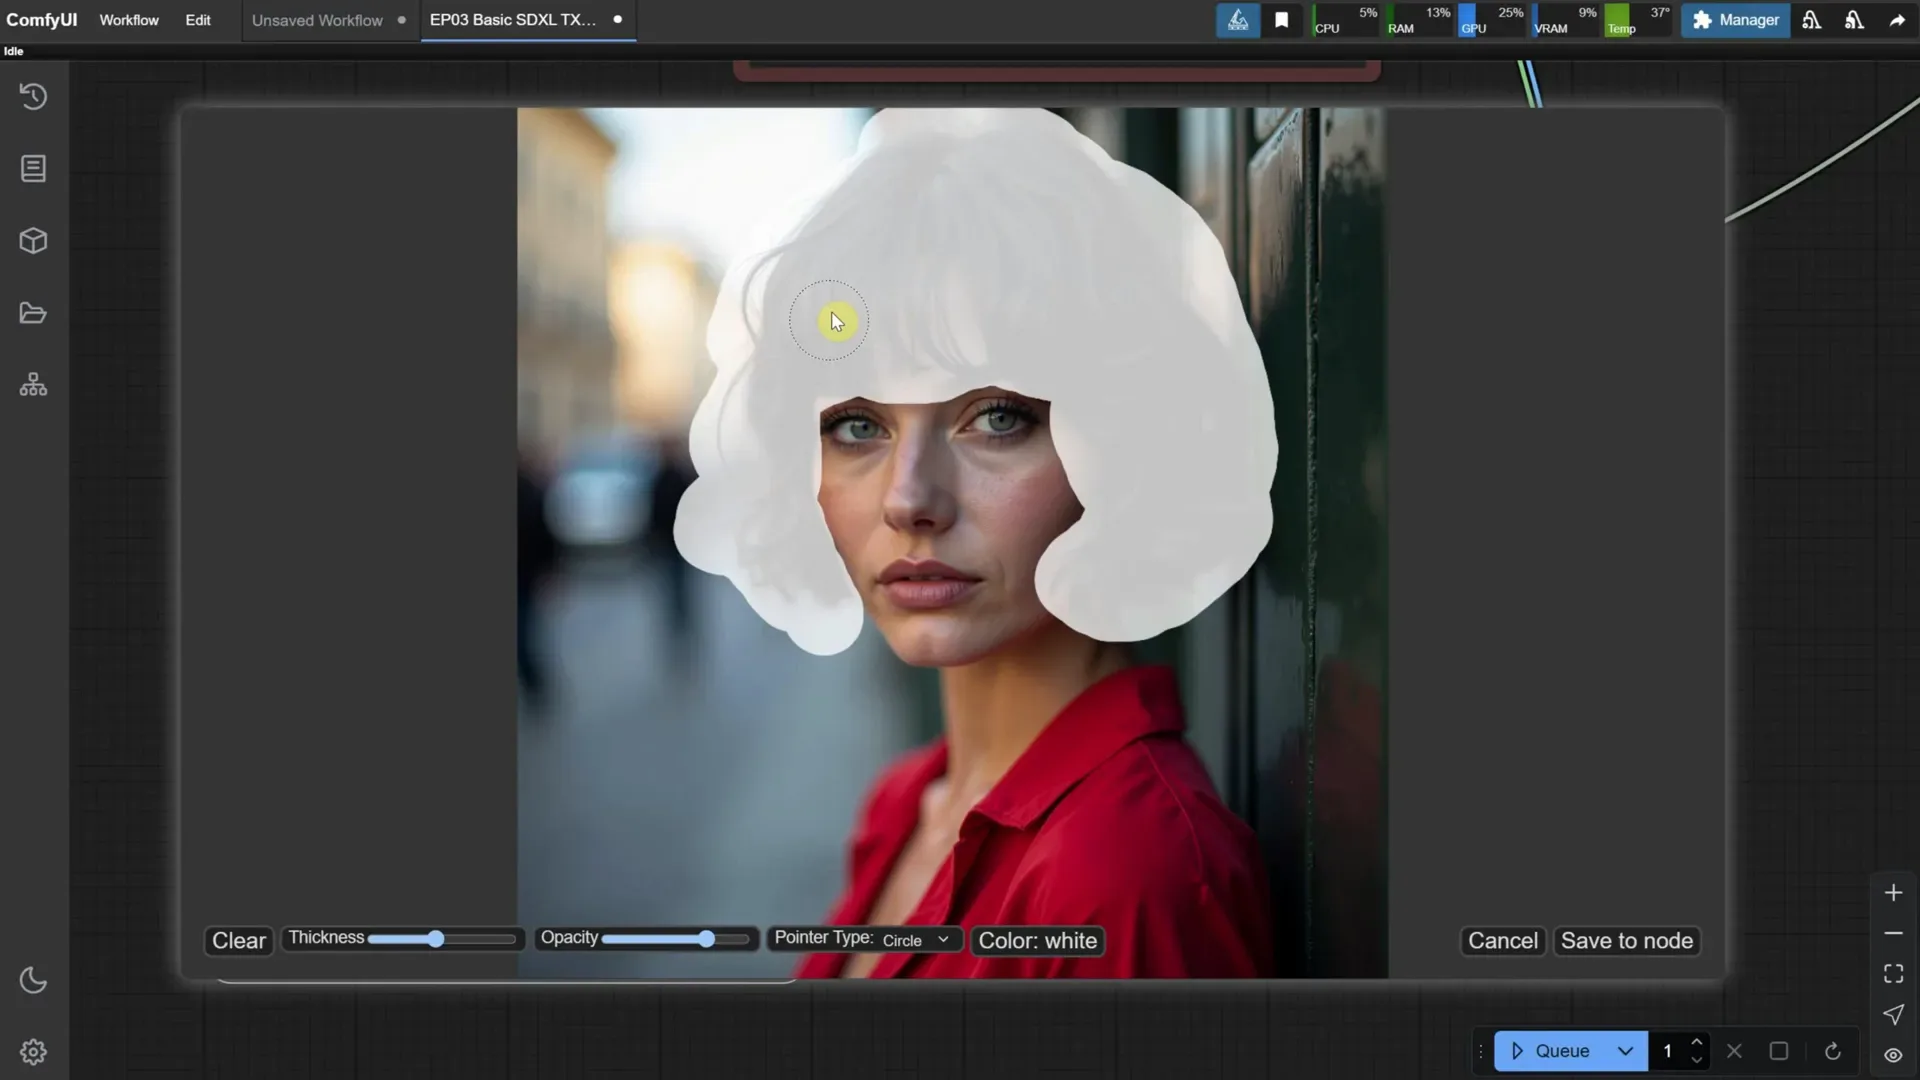Screen dimensions: 1920x1080
Task: Open the Workflow menu
Action: tap(128, 20)
